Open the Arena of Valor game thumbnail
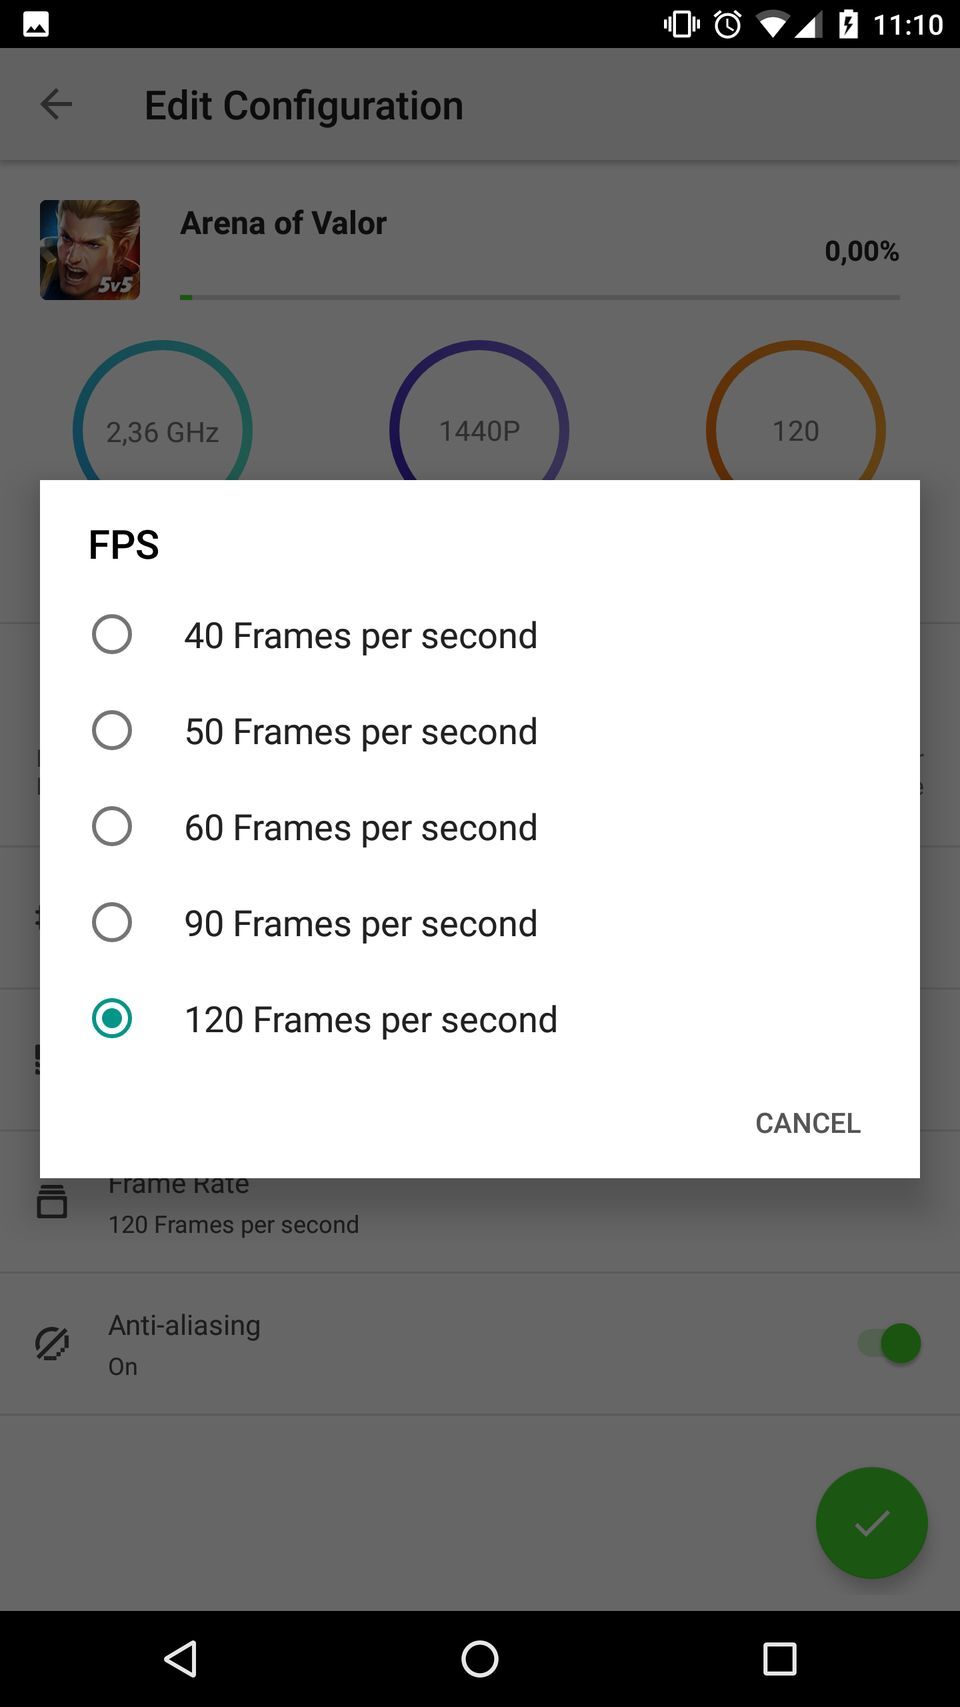 pos(89,249)
